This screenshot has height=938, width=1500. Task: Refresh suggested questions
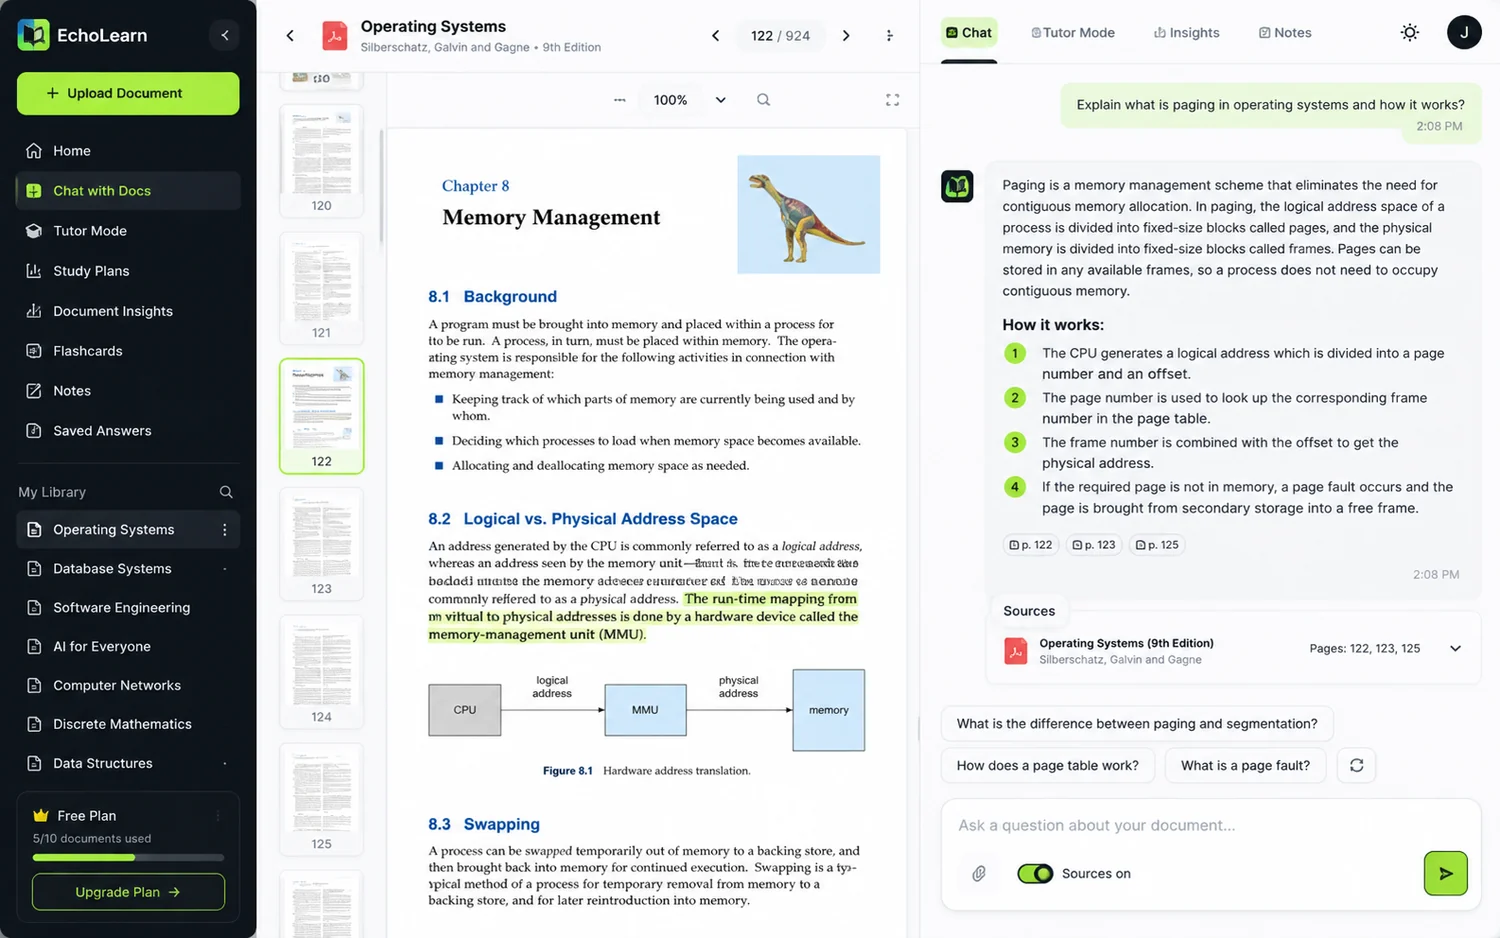(x=1356, y=765)
